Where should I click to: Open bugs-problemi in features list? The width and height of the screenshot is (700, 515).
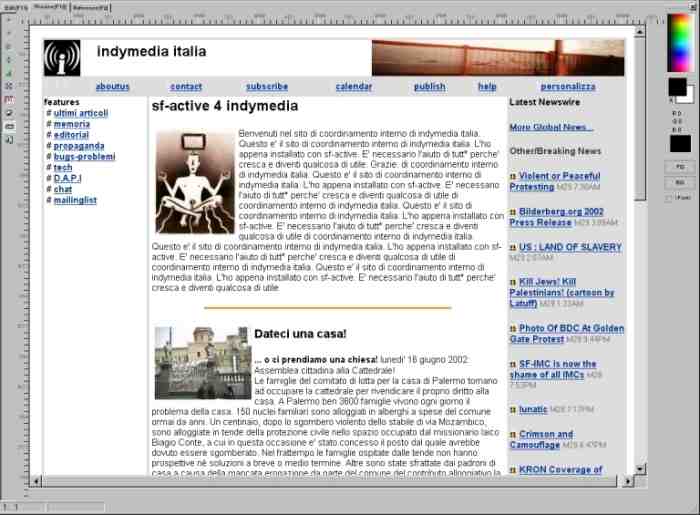[84, 157]
